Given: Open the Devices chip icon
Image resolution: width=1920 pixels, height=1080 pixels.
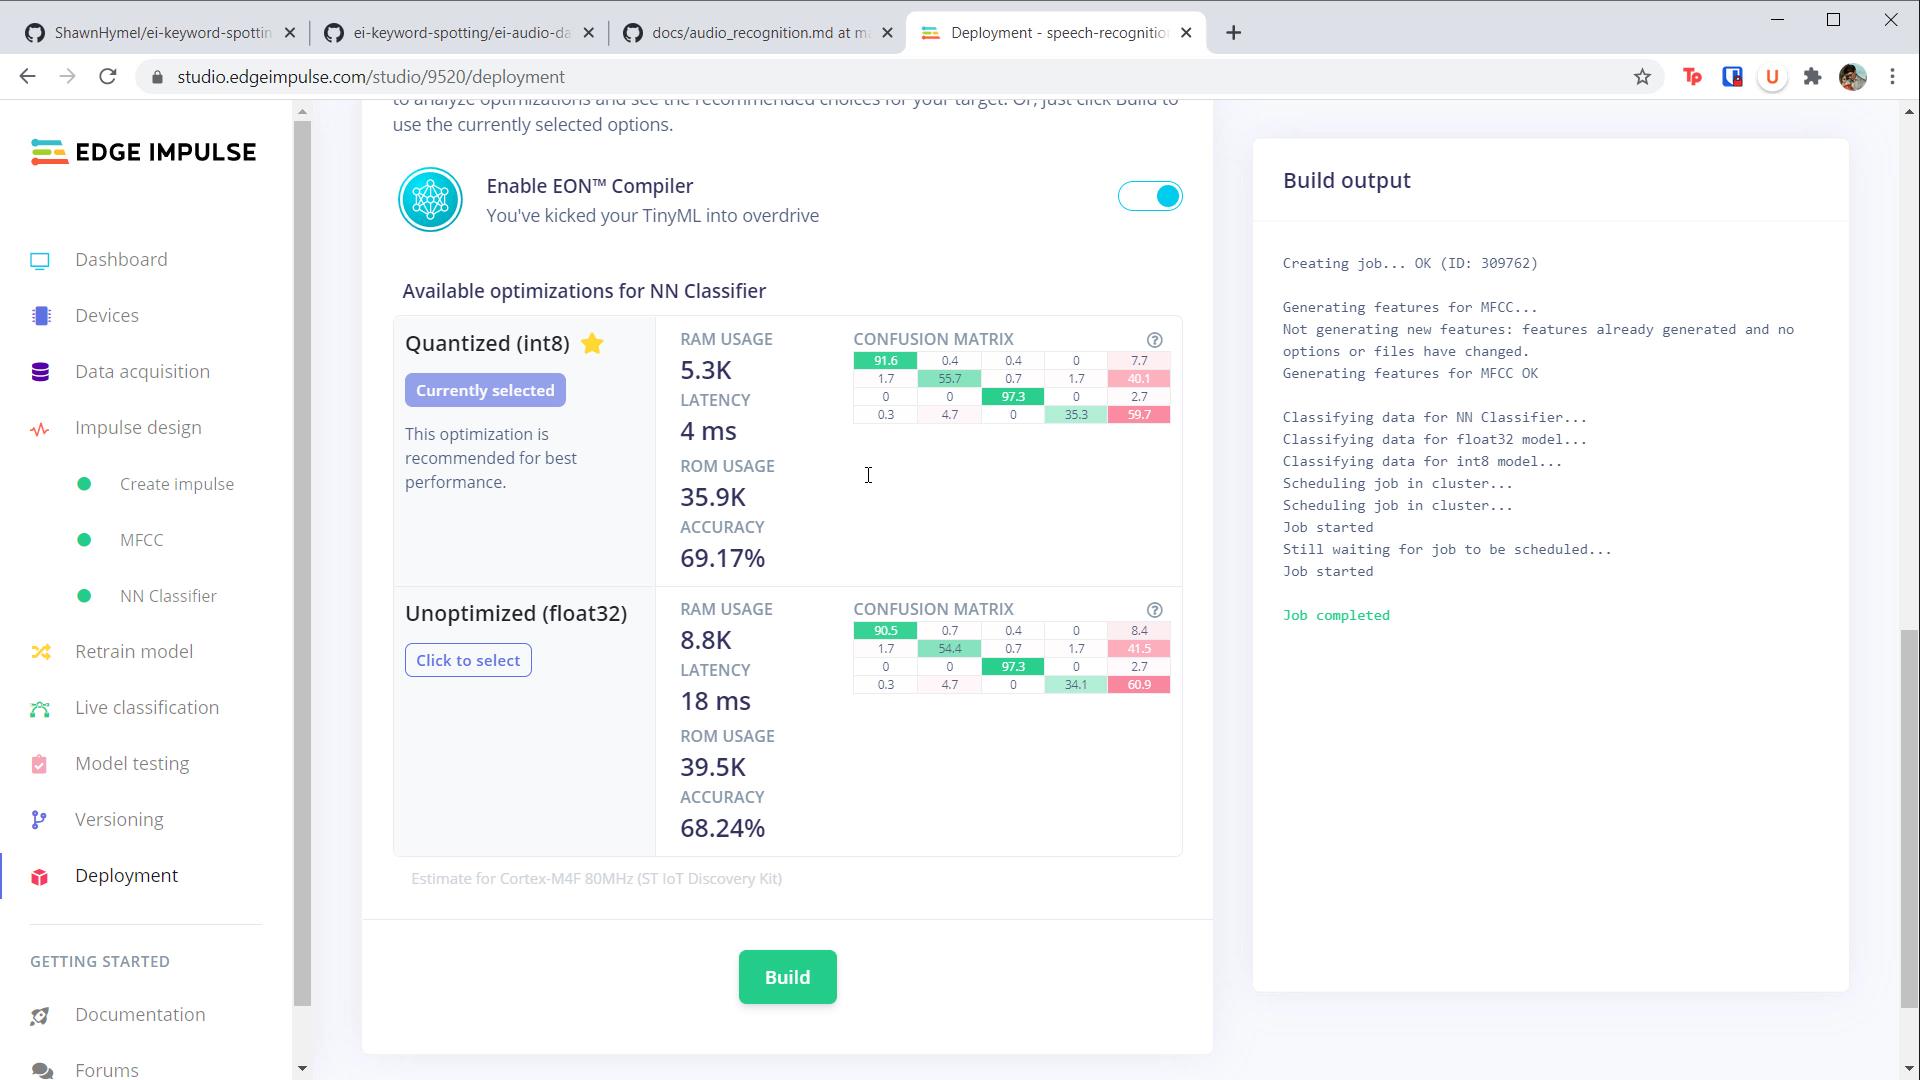Looking at the screenshot, I should pos(40,316).
